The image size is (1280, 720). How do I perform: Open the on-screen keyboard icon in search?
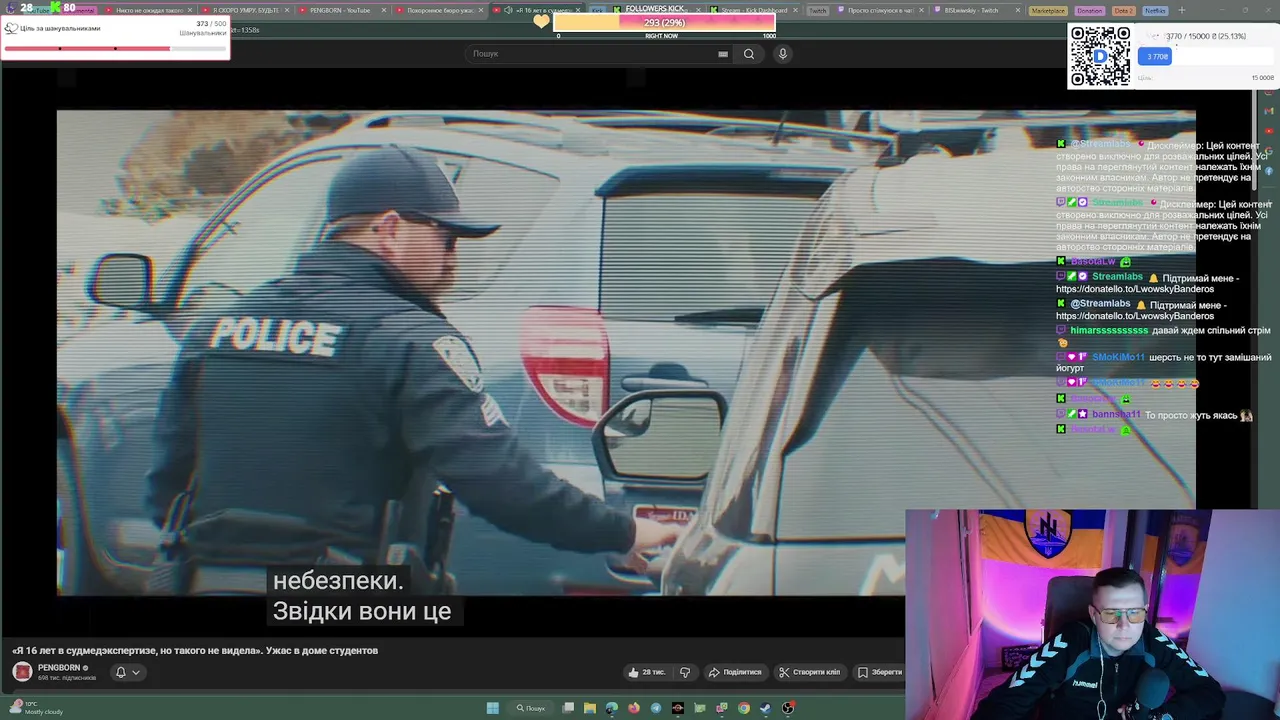(x=723, y=54)
